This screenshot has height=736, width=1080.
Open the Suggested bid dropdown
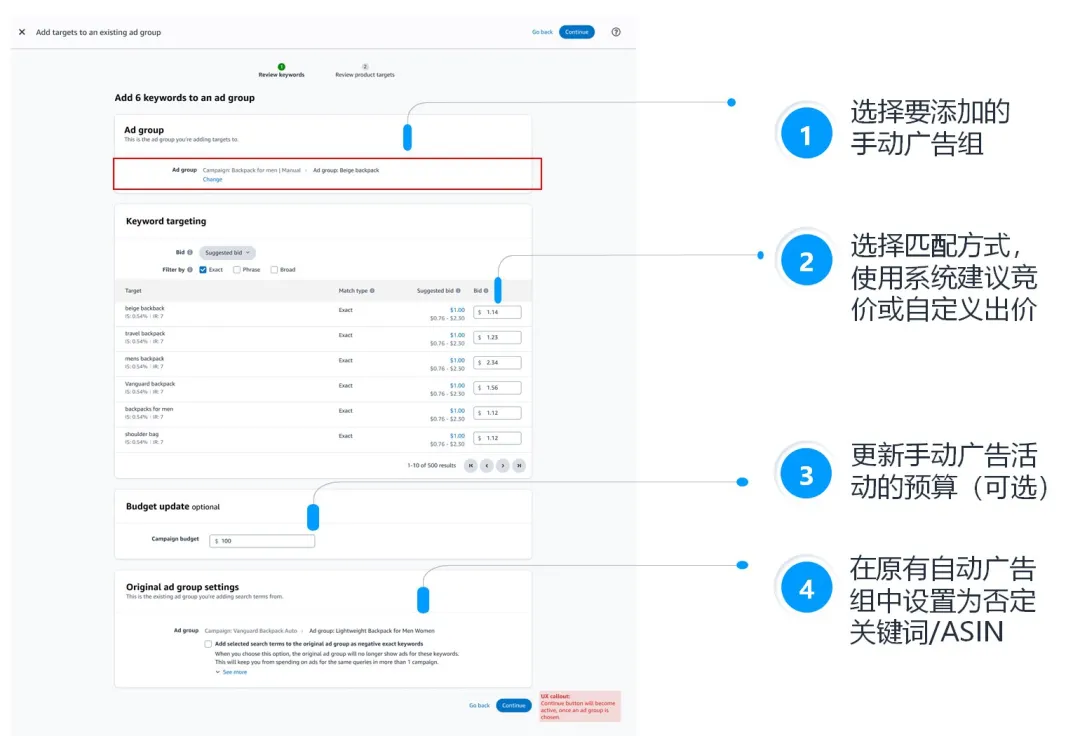click(227, 253)
